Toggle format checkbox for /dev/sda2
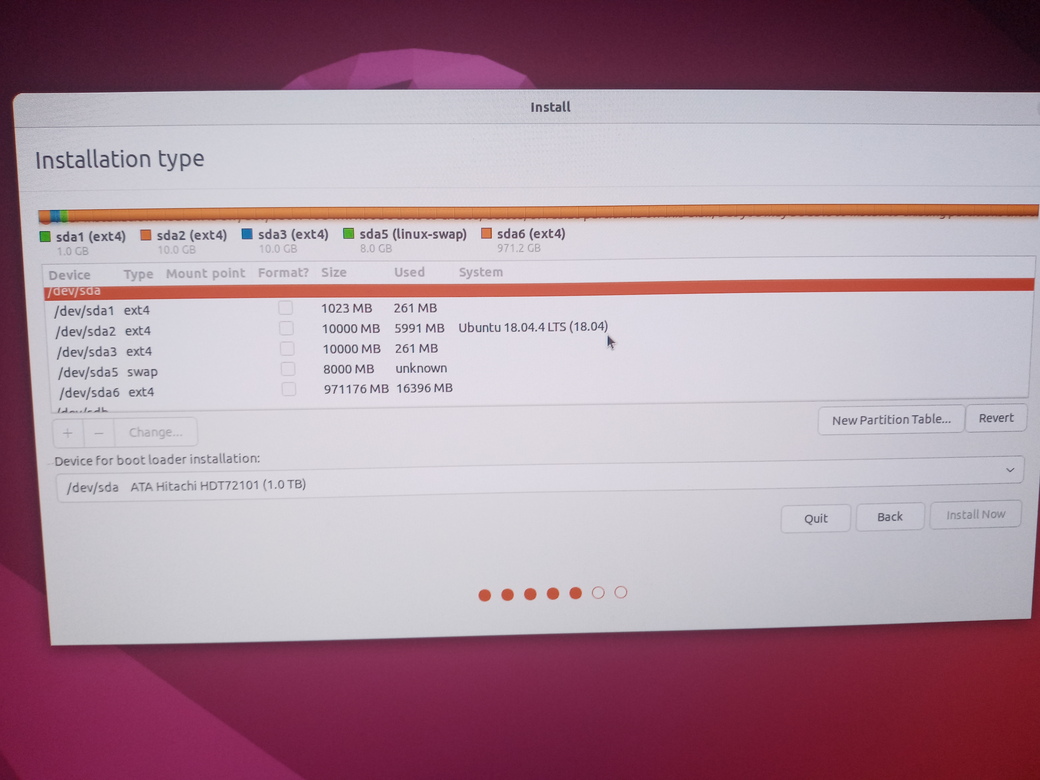The width and height of the screenshot is (1040, 780). tap(286, 328)
